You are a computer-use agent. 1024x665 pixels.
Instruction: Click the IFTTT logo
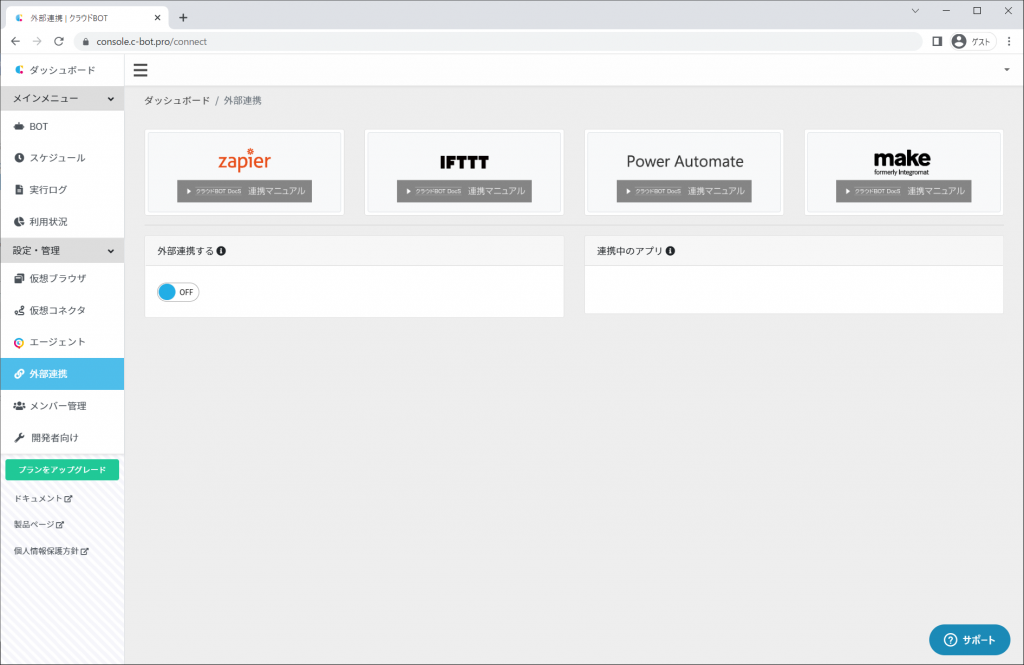464,162
